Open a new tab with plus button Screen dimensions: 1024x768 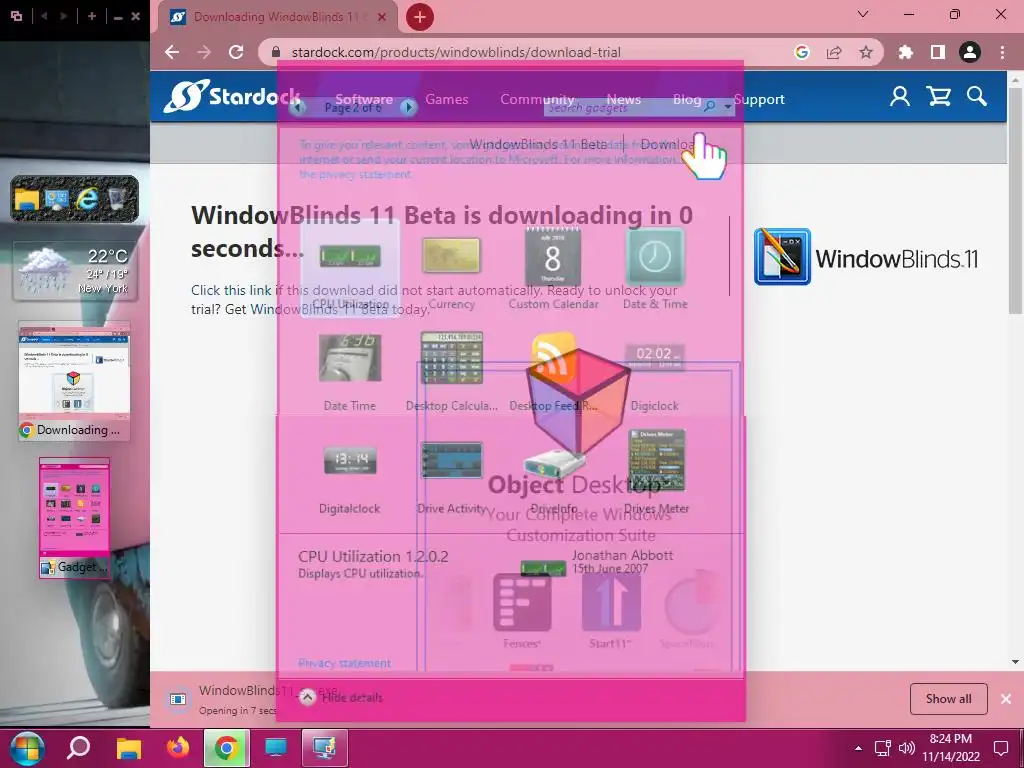point(420,17)
